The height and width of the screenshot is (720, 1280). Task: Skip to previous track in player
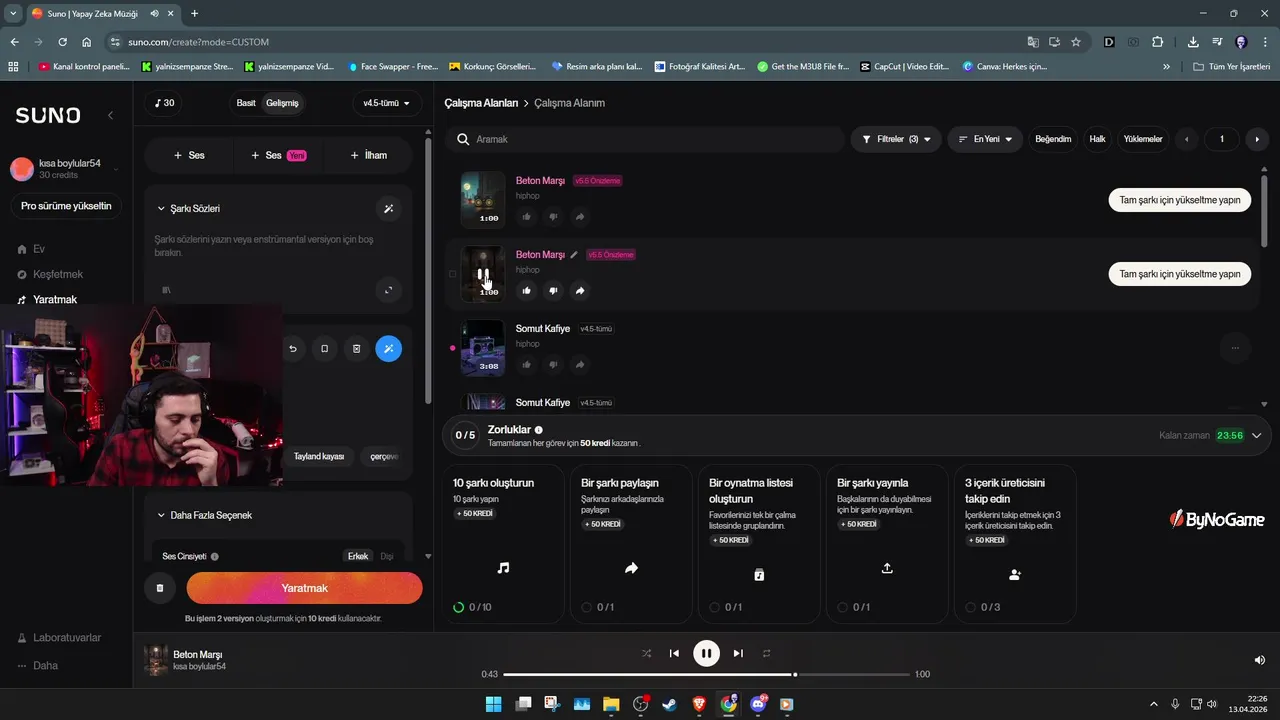pos(674,653)
